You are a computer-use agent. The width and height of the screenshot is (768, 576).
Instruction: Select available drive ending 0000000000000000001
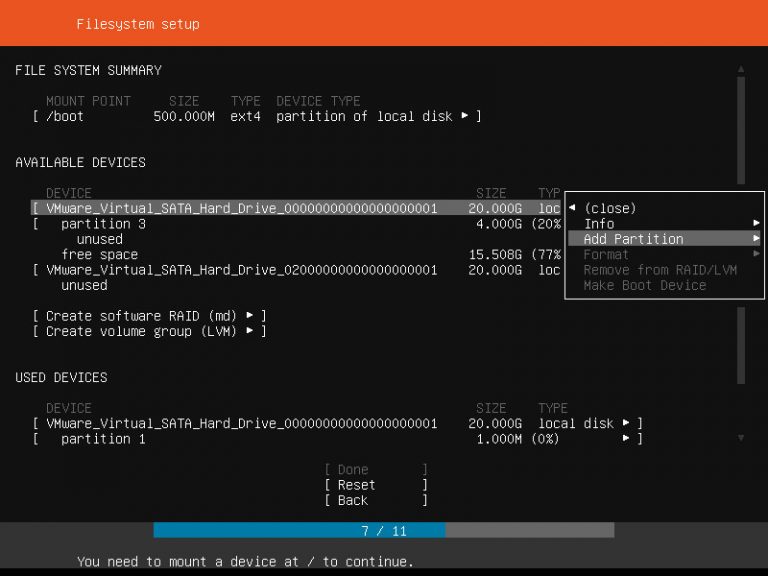(x=296, y=208)
